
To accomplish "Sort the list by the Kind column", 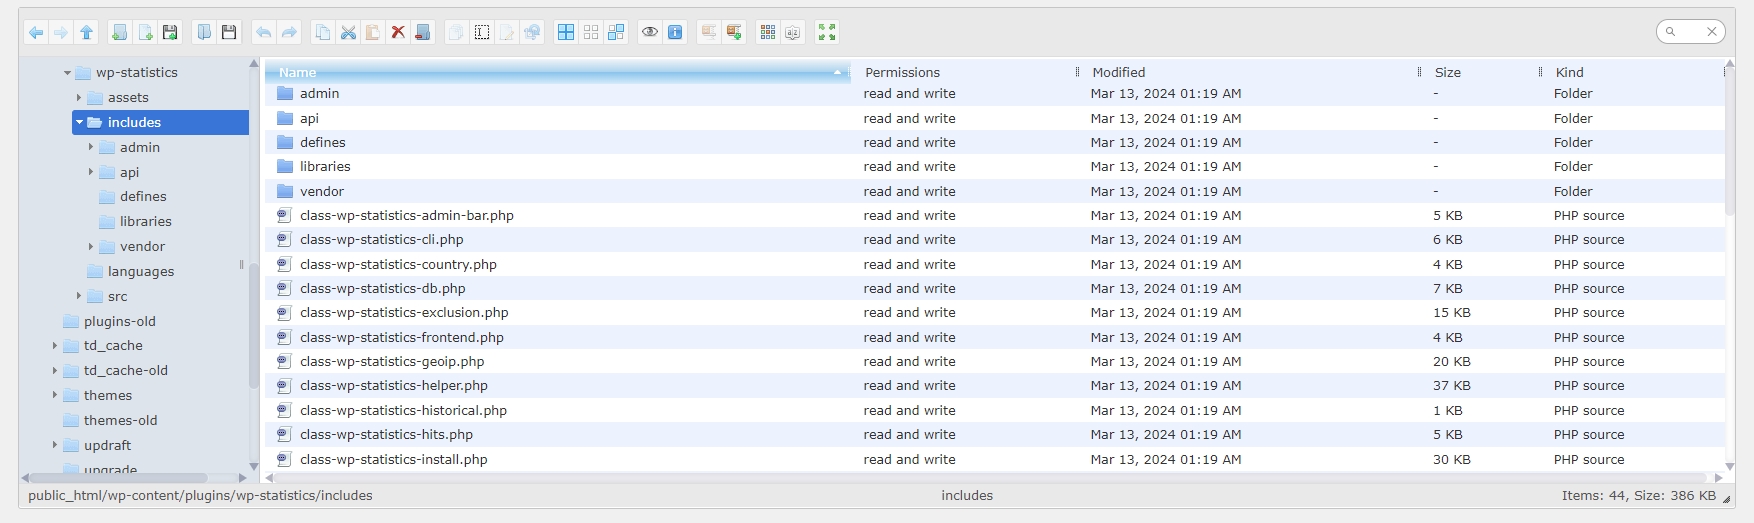I will click(1634, 72).
